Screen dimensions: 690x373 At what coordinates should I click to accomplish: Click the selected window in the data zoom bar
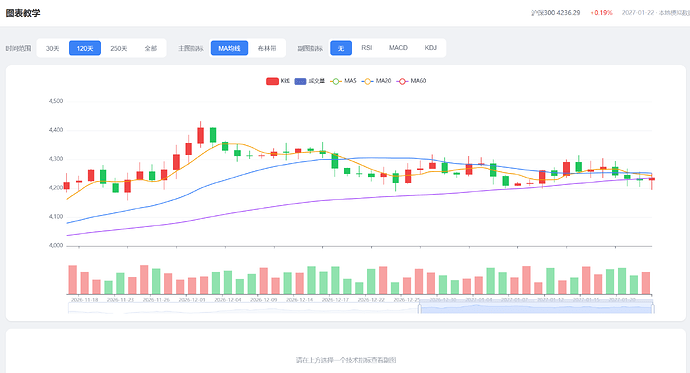pos(536,309)
